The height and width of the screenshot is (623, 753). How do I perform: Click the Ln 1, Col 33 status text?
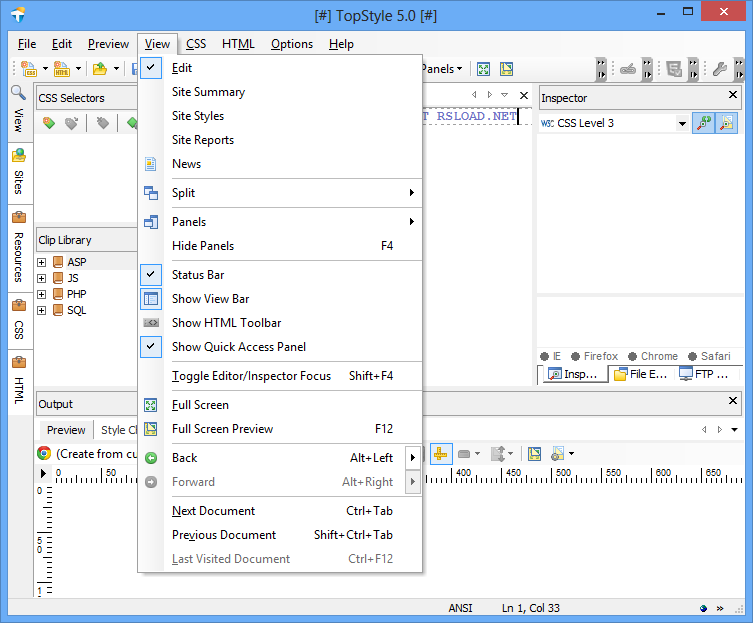point(531,608)
